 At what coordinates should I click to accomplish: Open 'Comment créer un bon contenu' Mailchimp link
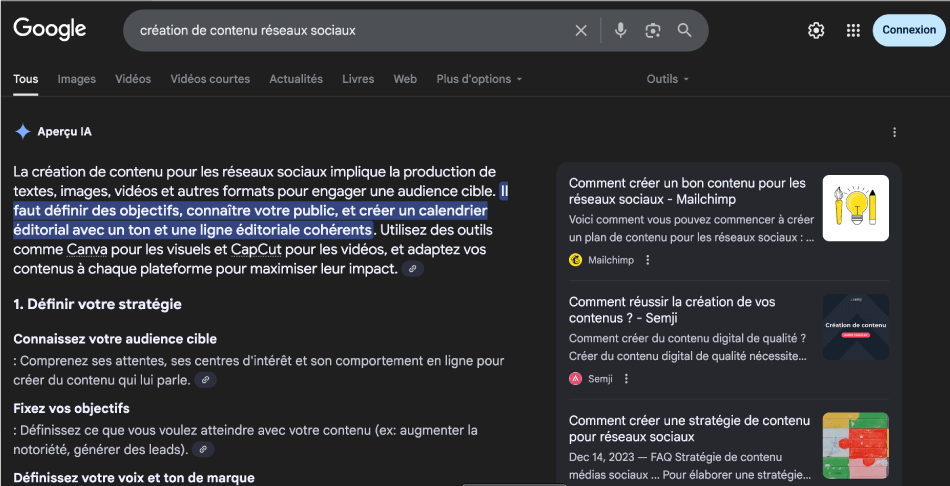click(x=688, y=191)
